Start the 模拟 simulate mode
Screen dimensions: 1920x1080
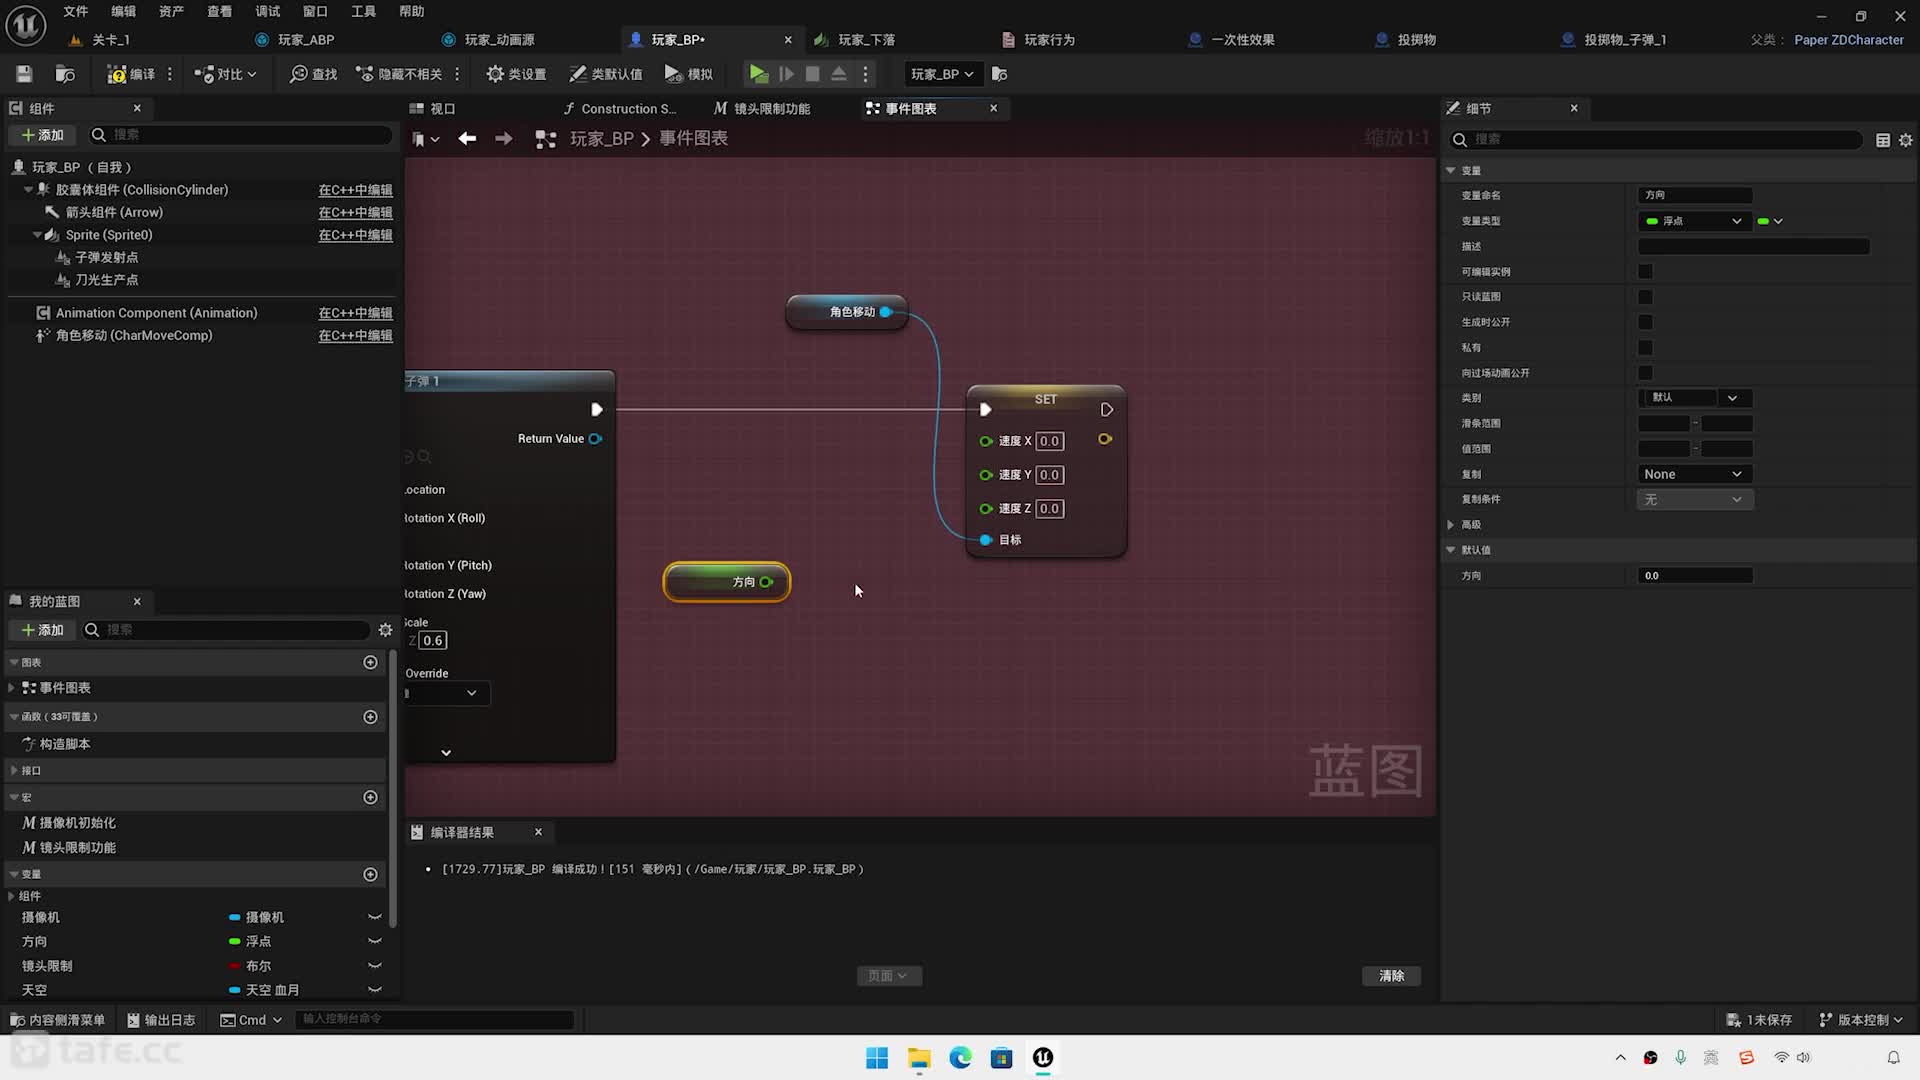coord(689,74)
